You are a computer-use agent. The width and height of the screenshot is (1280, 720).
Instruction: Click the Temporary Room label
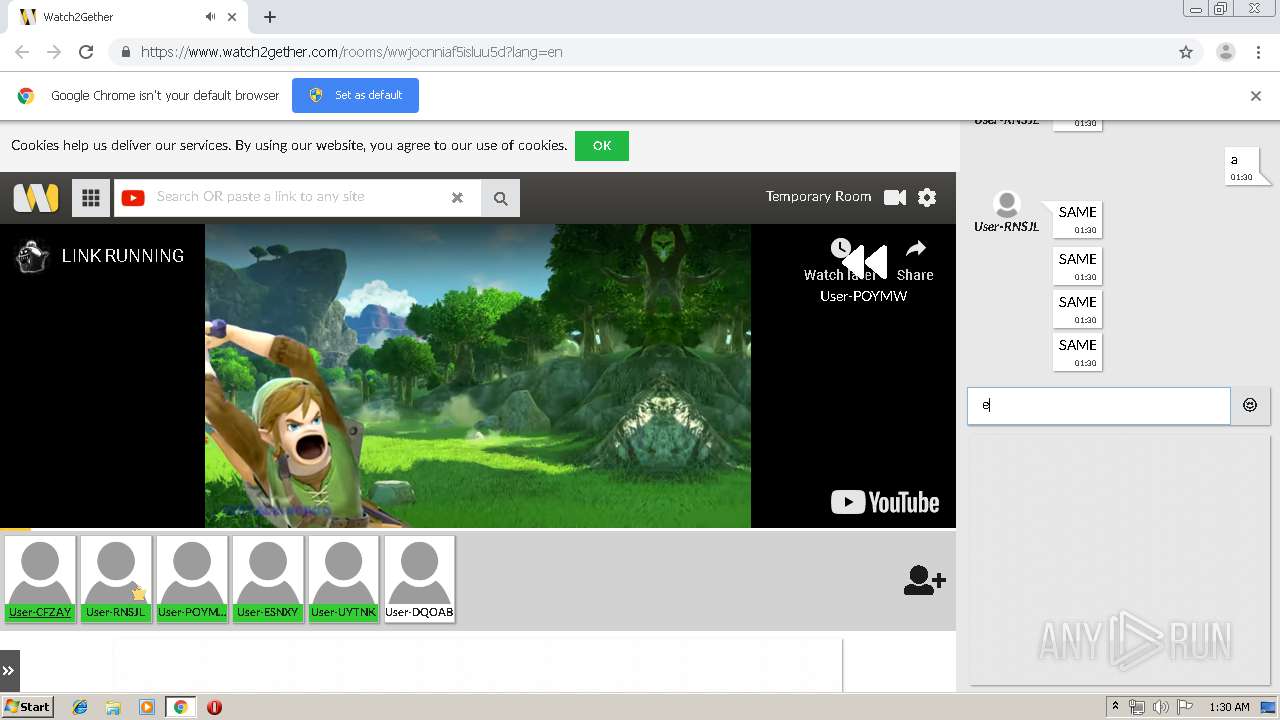818,197
